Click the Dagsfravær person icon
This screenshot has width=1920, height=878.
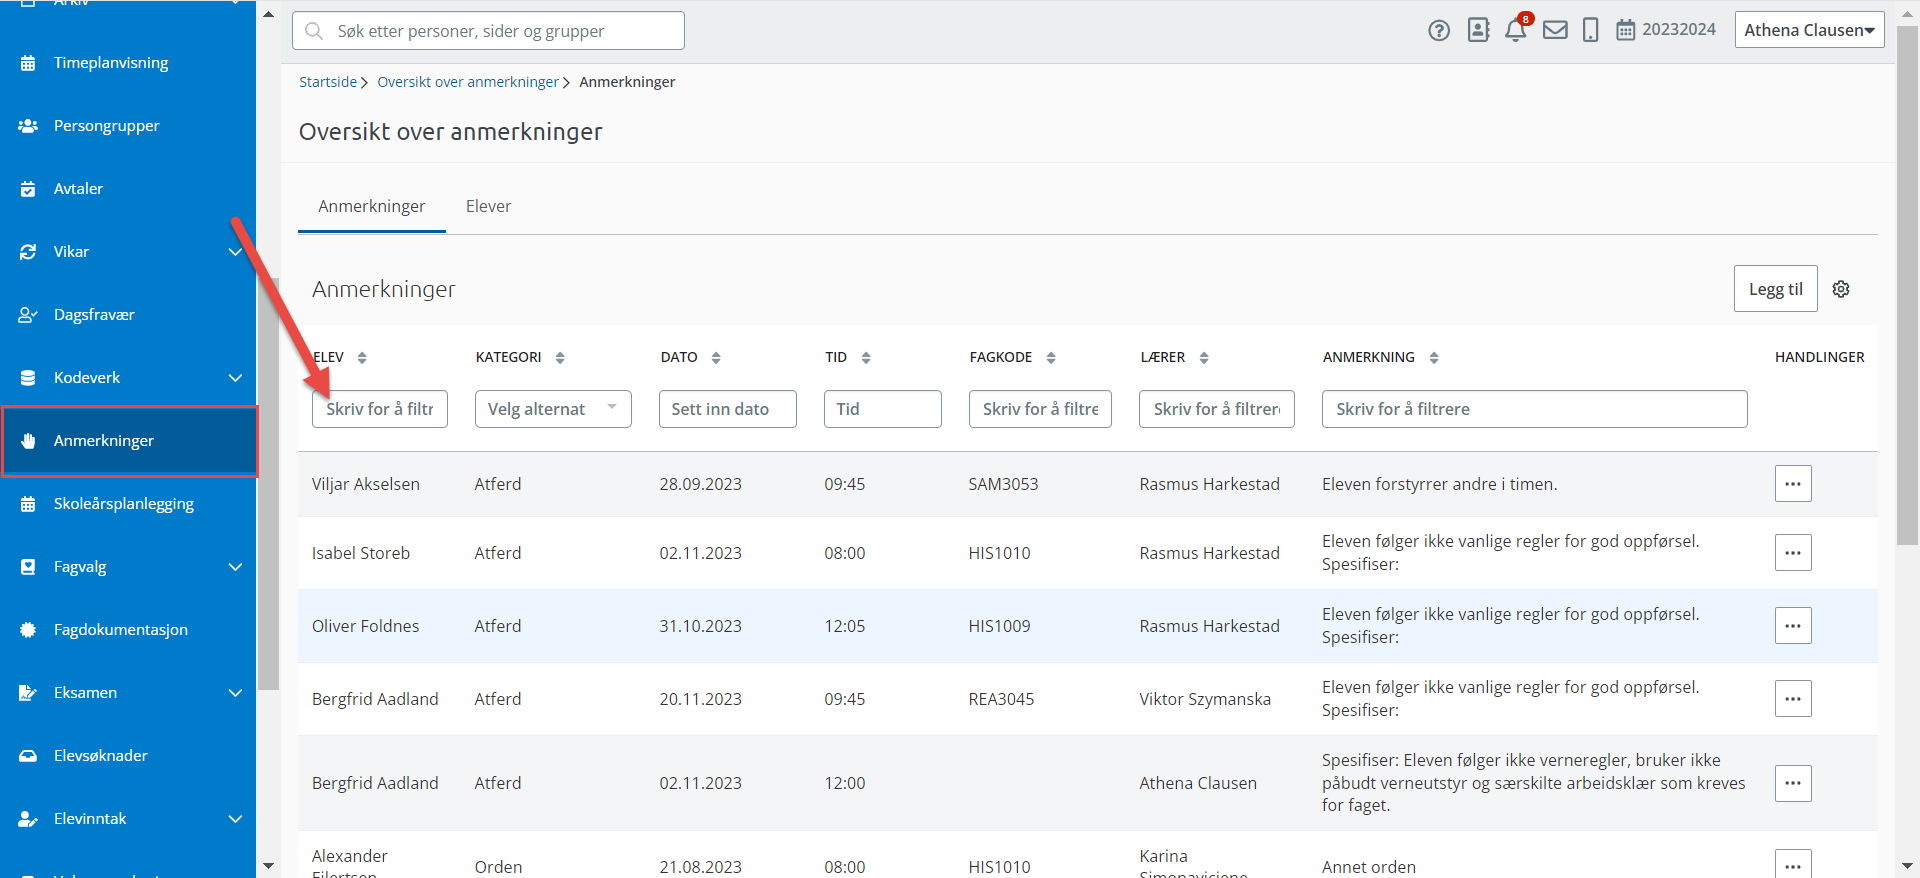click(x=28, y=315)
